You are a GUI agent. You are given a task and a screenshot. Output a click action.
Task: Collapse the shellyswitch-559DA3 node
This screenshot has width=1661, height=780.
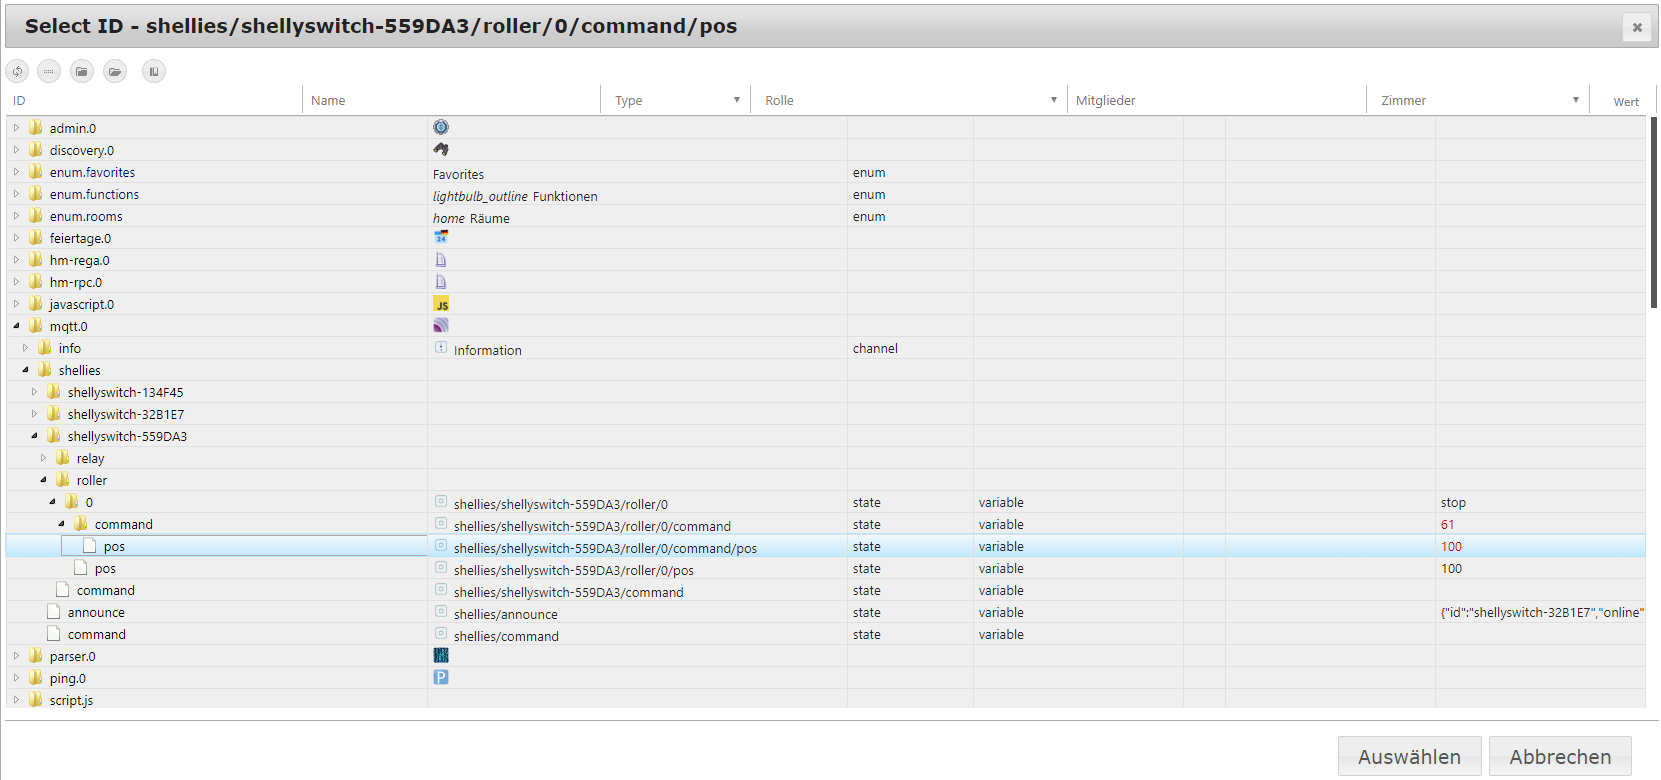click(x=34, y=435)
